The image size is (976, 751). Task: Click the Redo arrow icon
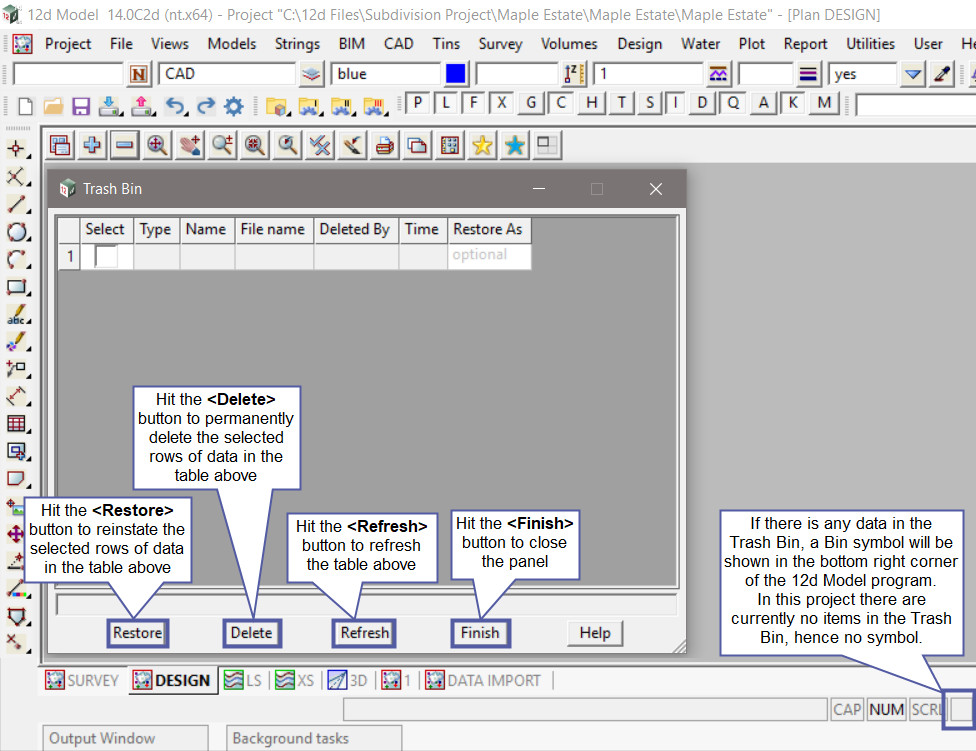pos(205,106)
